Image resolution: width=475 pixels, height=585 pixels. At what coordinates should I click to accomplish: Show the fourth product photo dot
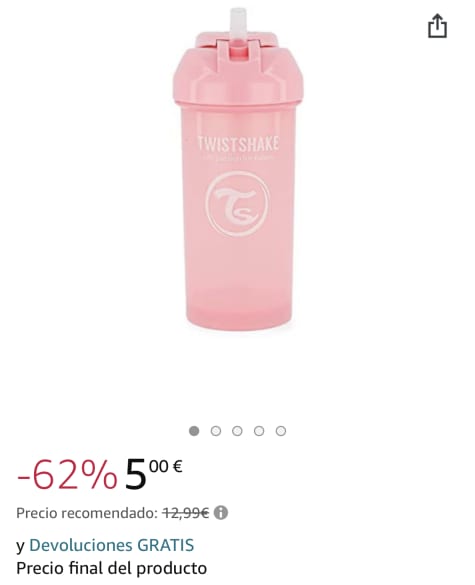(x=259, y=431)
